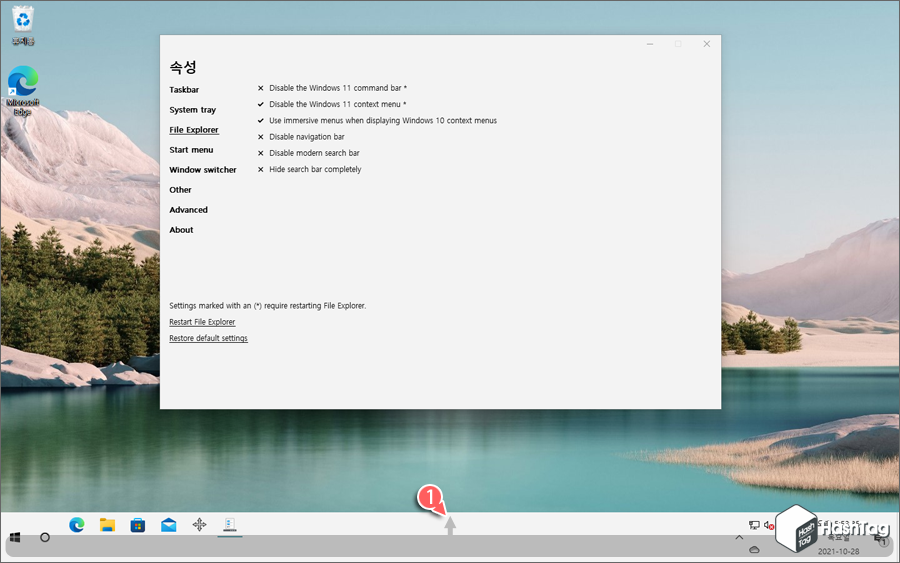900x563 pixels.
Task: Show the About section
Action: pyautogui.click(x=181, y=230)
